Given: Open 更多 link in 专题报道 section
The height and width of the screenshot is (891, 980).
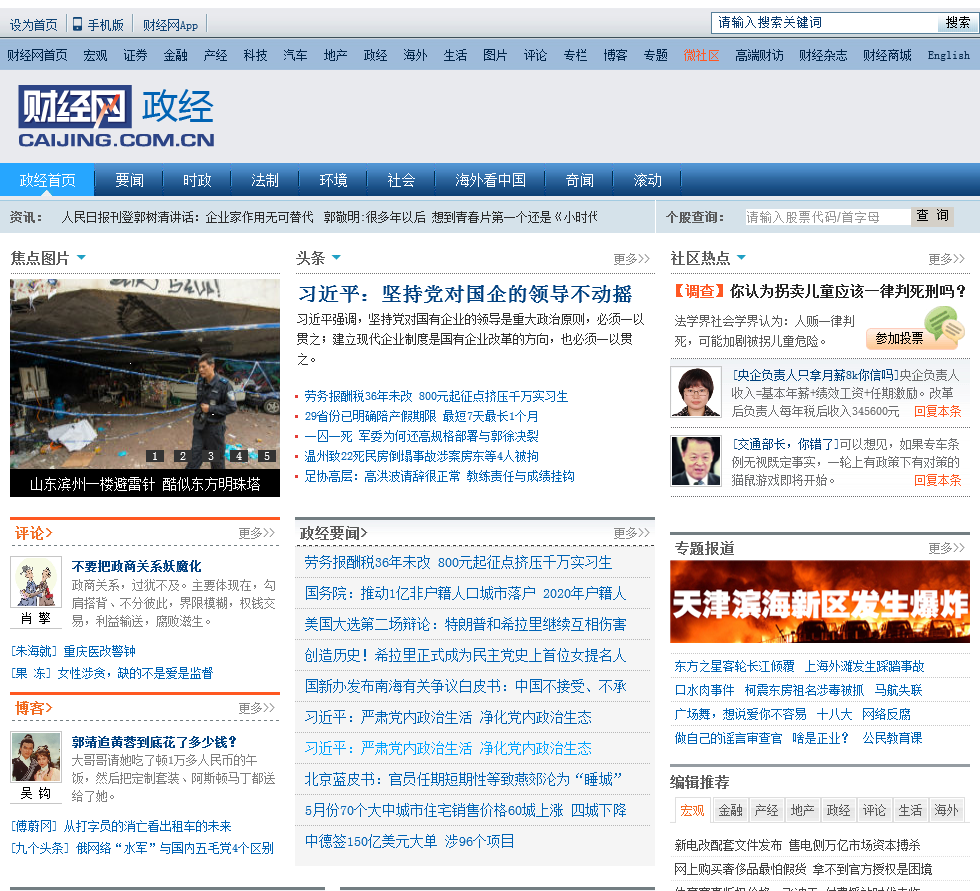Looking at the screenshot, I should [x=946, y=548].
